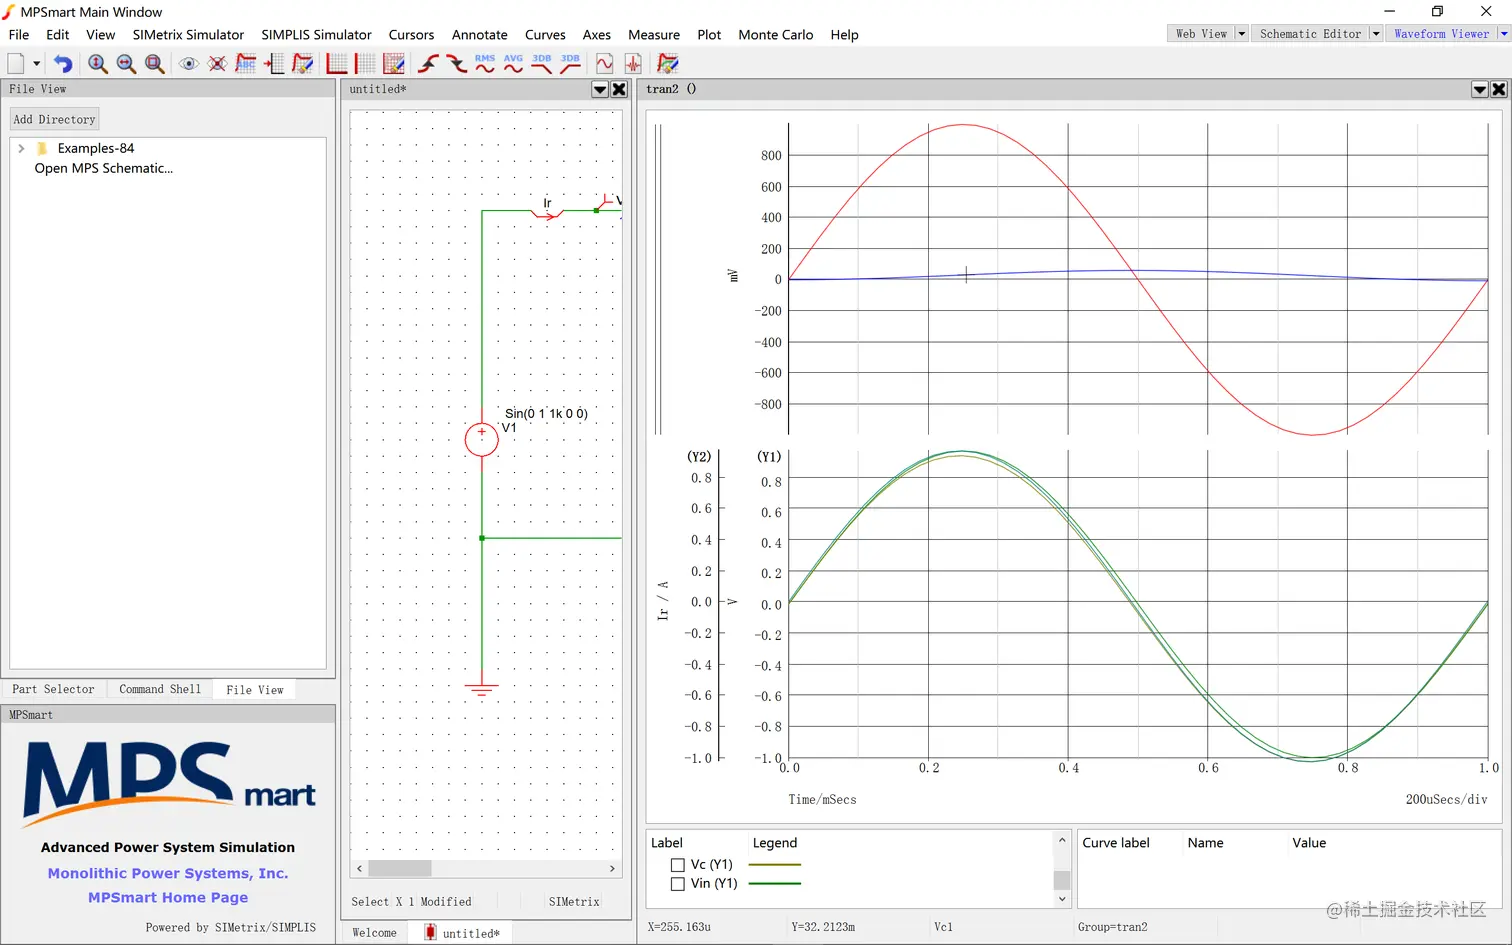Click the grid edit pencil icon
The height and width of the screenshot is (945, 1512).
click(394, 64)
